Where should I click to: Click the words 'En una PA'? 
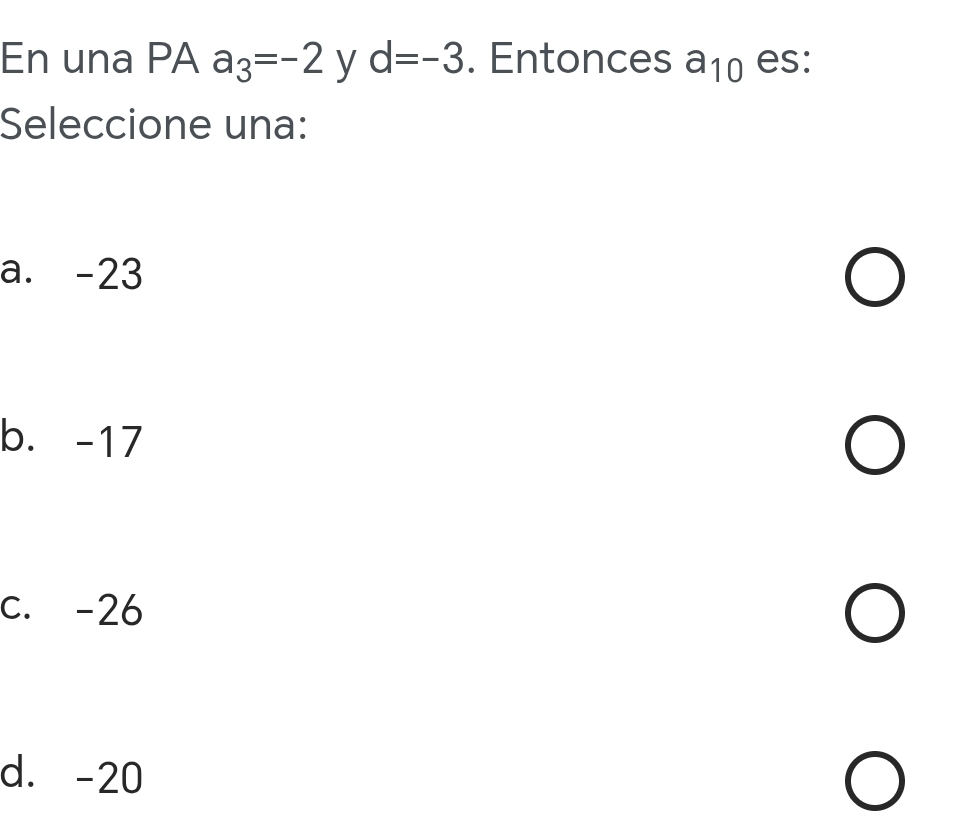[x=100, y=60]
